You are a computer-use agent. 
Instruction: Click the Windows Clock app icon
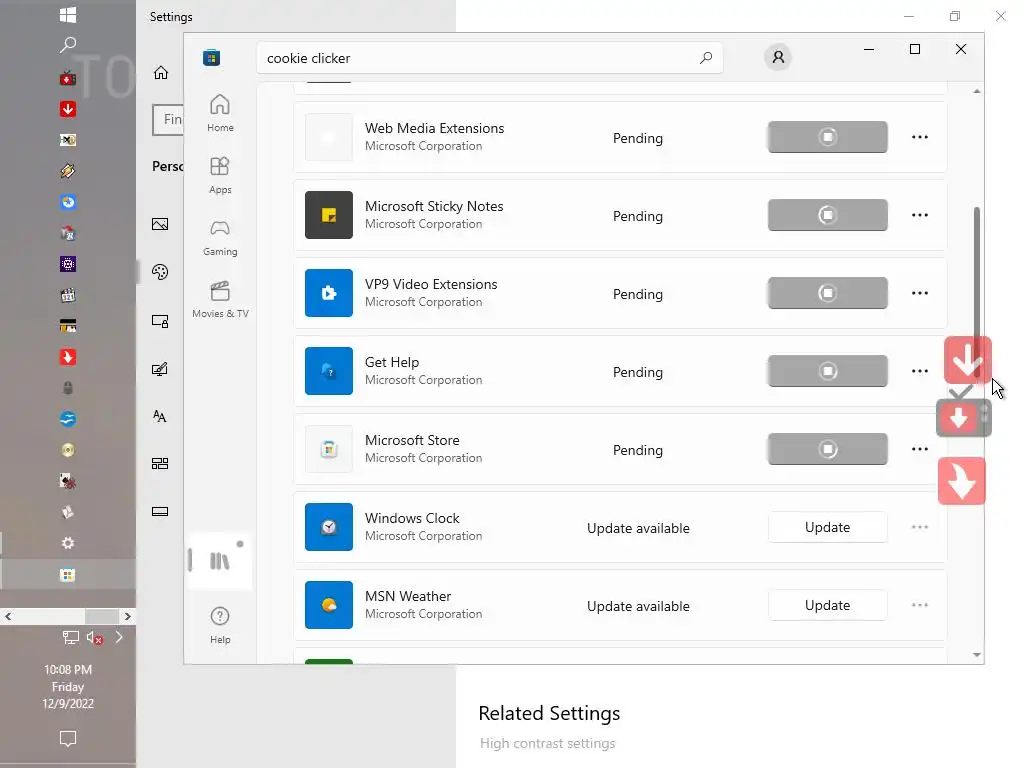click(329, 527)
